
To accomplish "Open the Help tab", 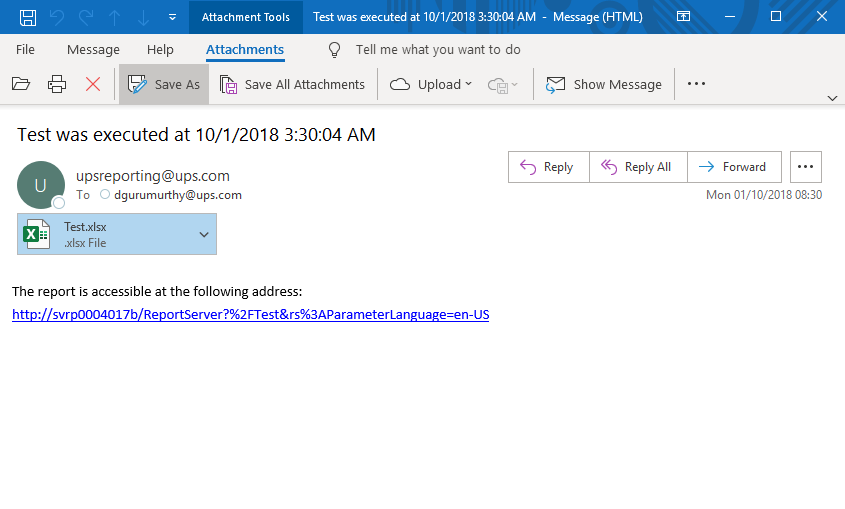I will pyautogui.click(x=160, y=50).
